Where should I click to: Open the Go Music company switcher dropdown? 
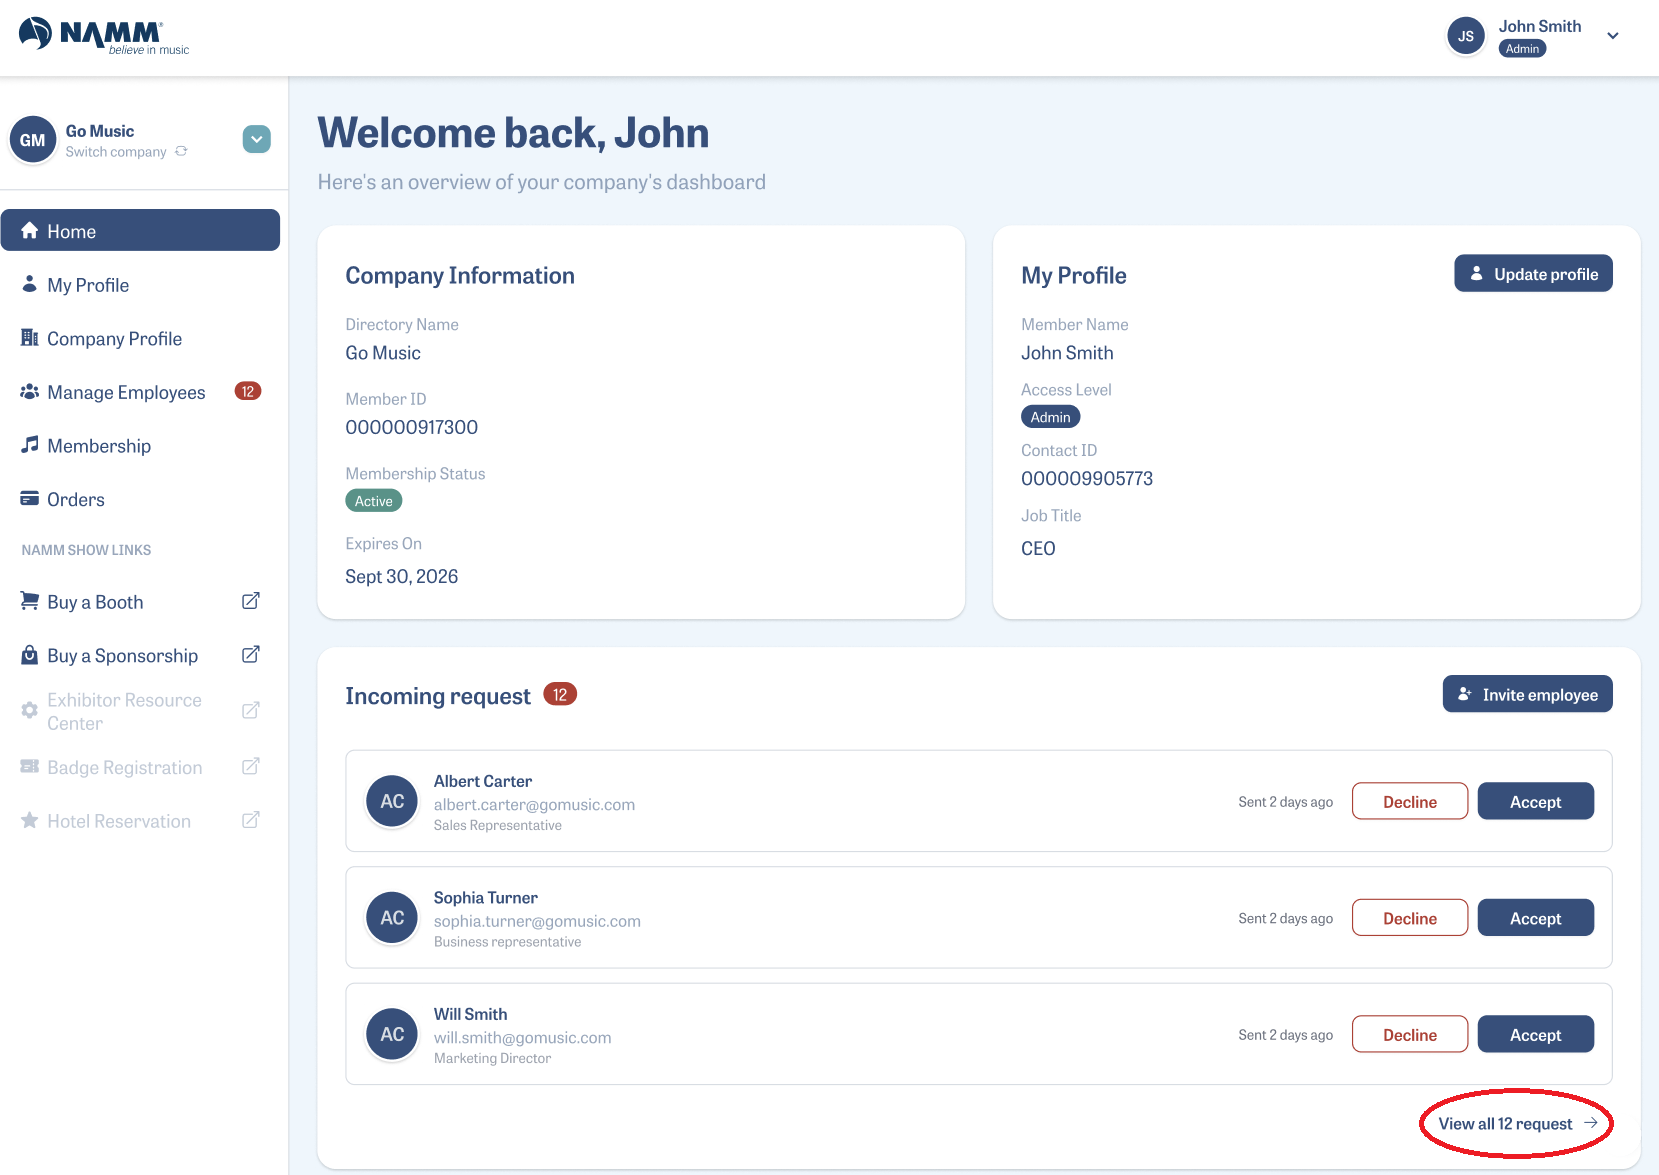pos(257,139)
